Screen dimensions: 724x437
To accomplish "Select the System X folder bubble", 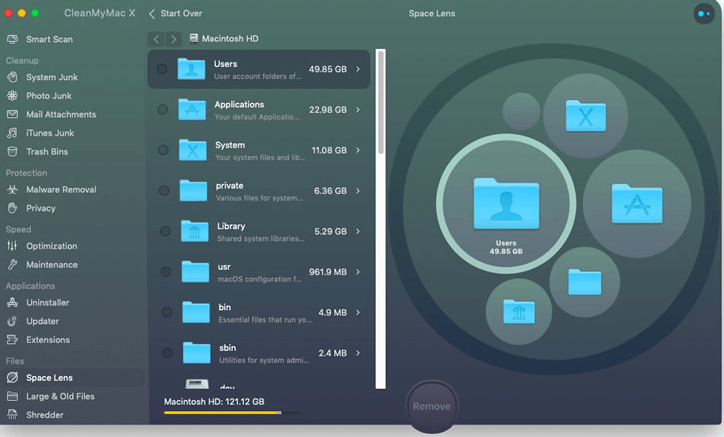I will [585, 115].
